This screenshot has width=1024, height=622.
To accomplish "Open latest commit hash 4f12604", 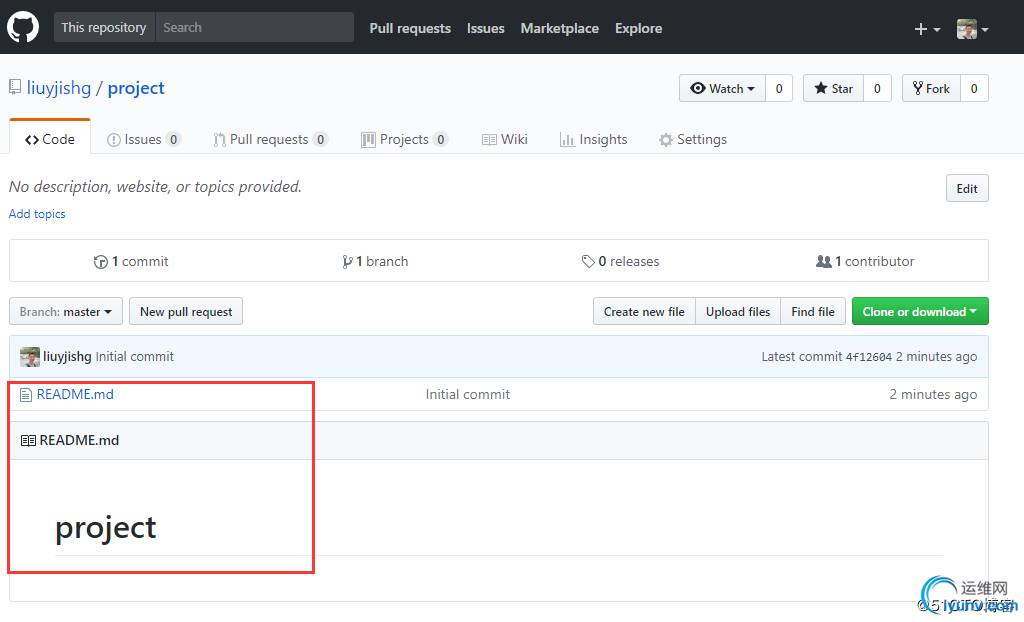I will pos(869,357).
